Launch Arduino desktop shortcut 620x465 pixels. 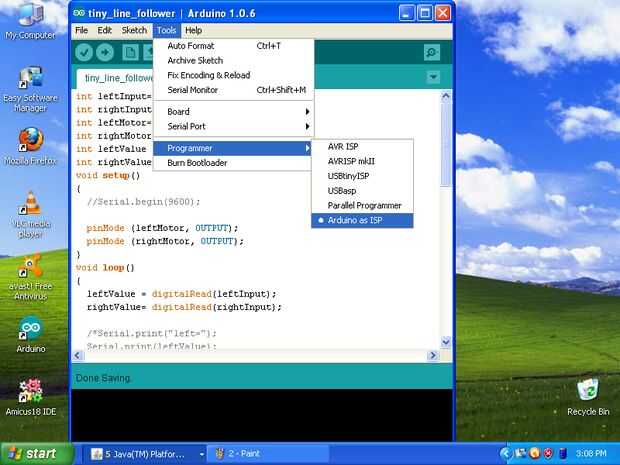tap(30, 334)
